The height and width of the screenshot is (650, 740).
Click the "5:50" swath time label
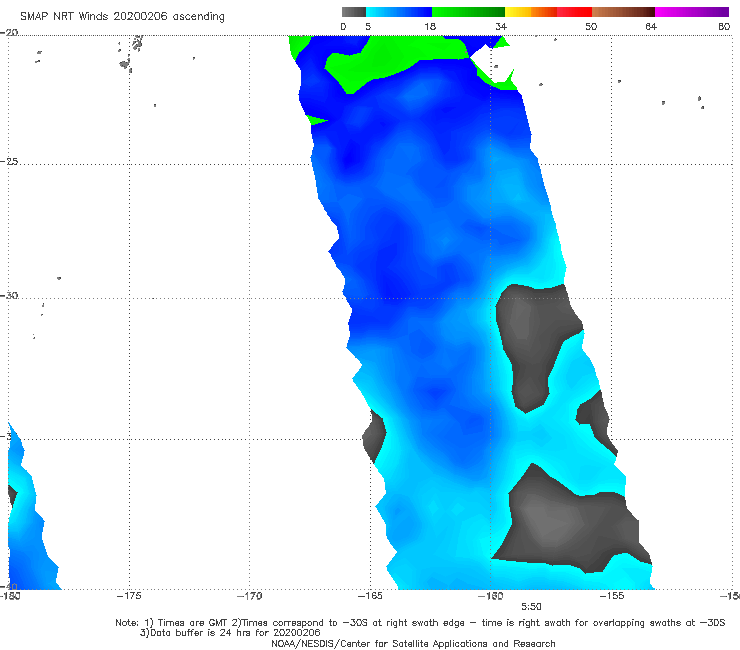click(531, 607)
